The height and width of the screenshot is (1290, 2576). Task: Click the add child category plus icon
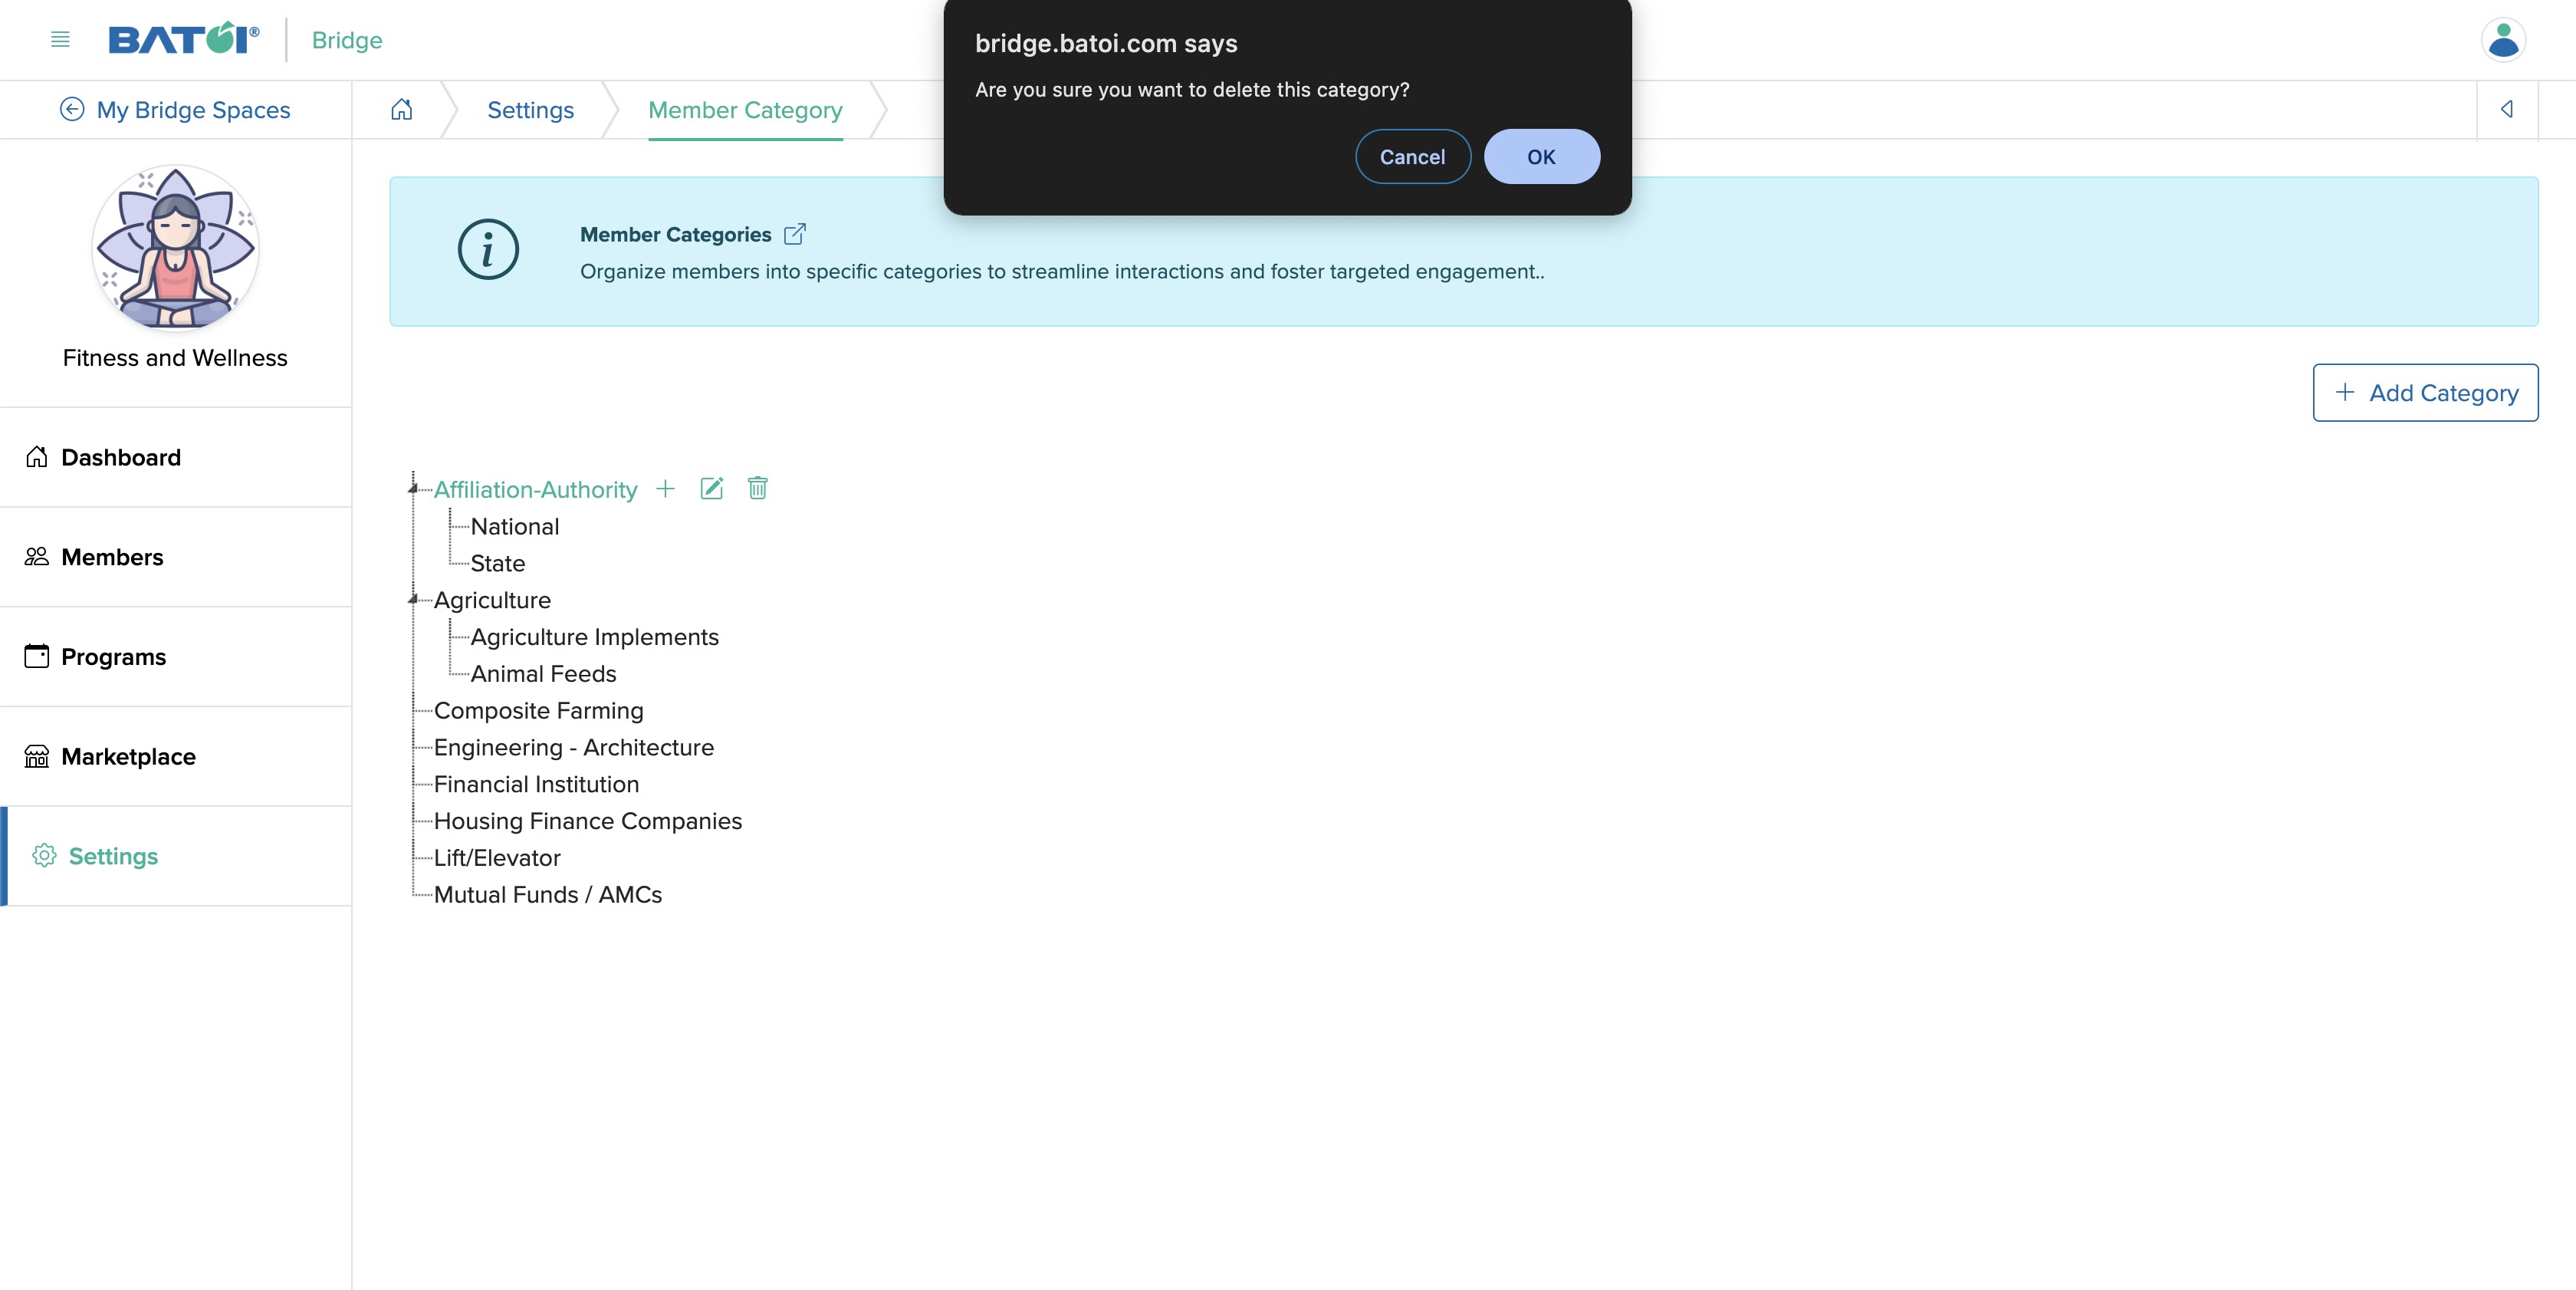665,489
